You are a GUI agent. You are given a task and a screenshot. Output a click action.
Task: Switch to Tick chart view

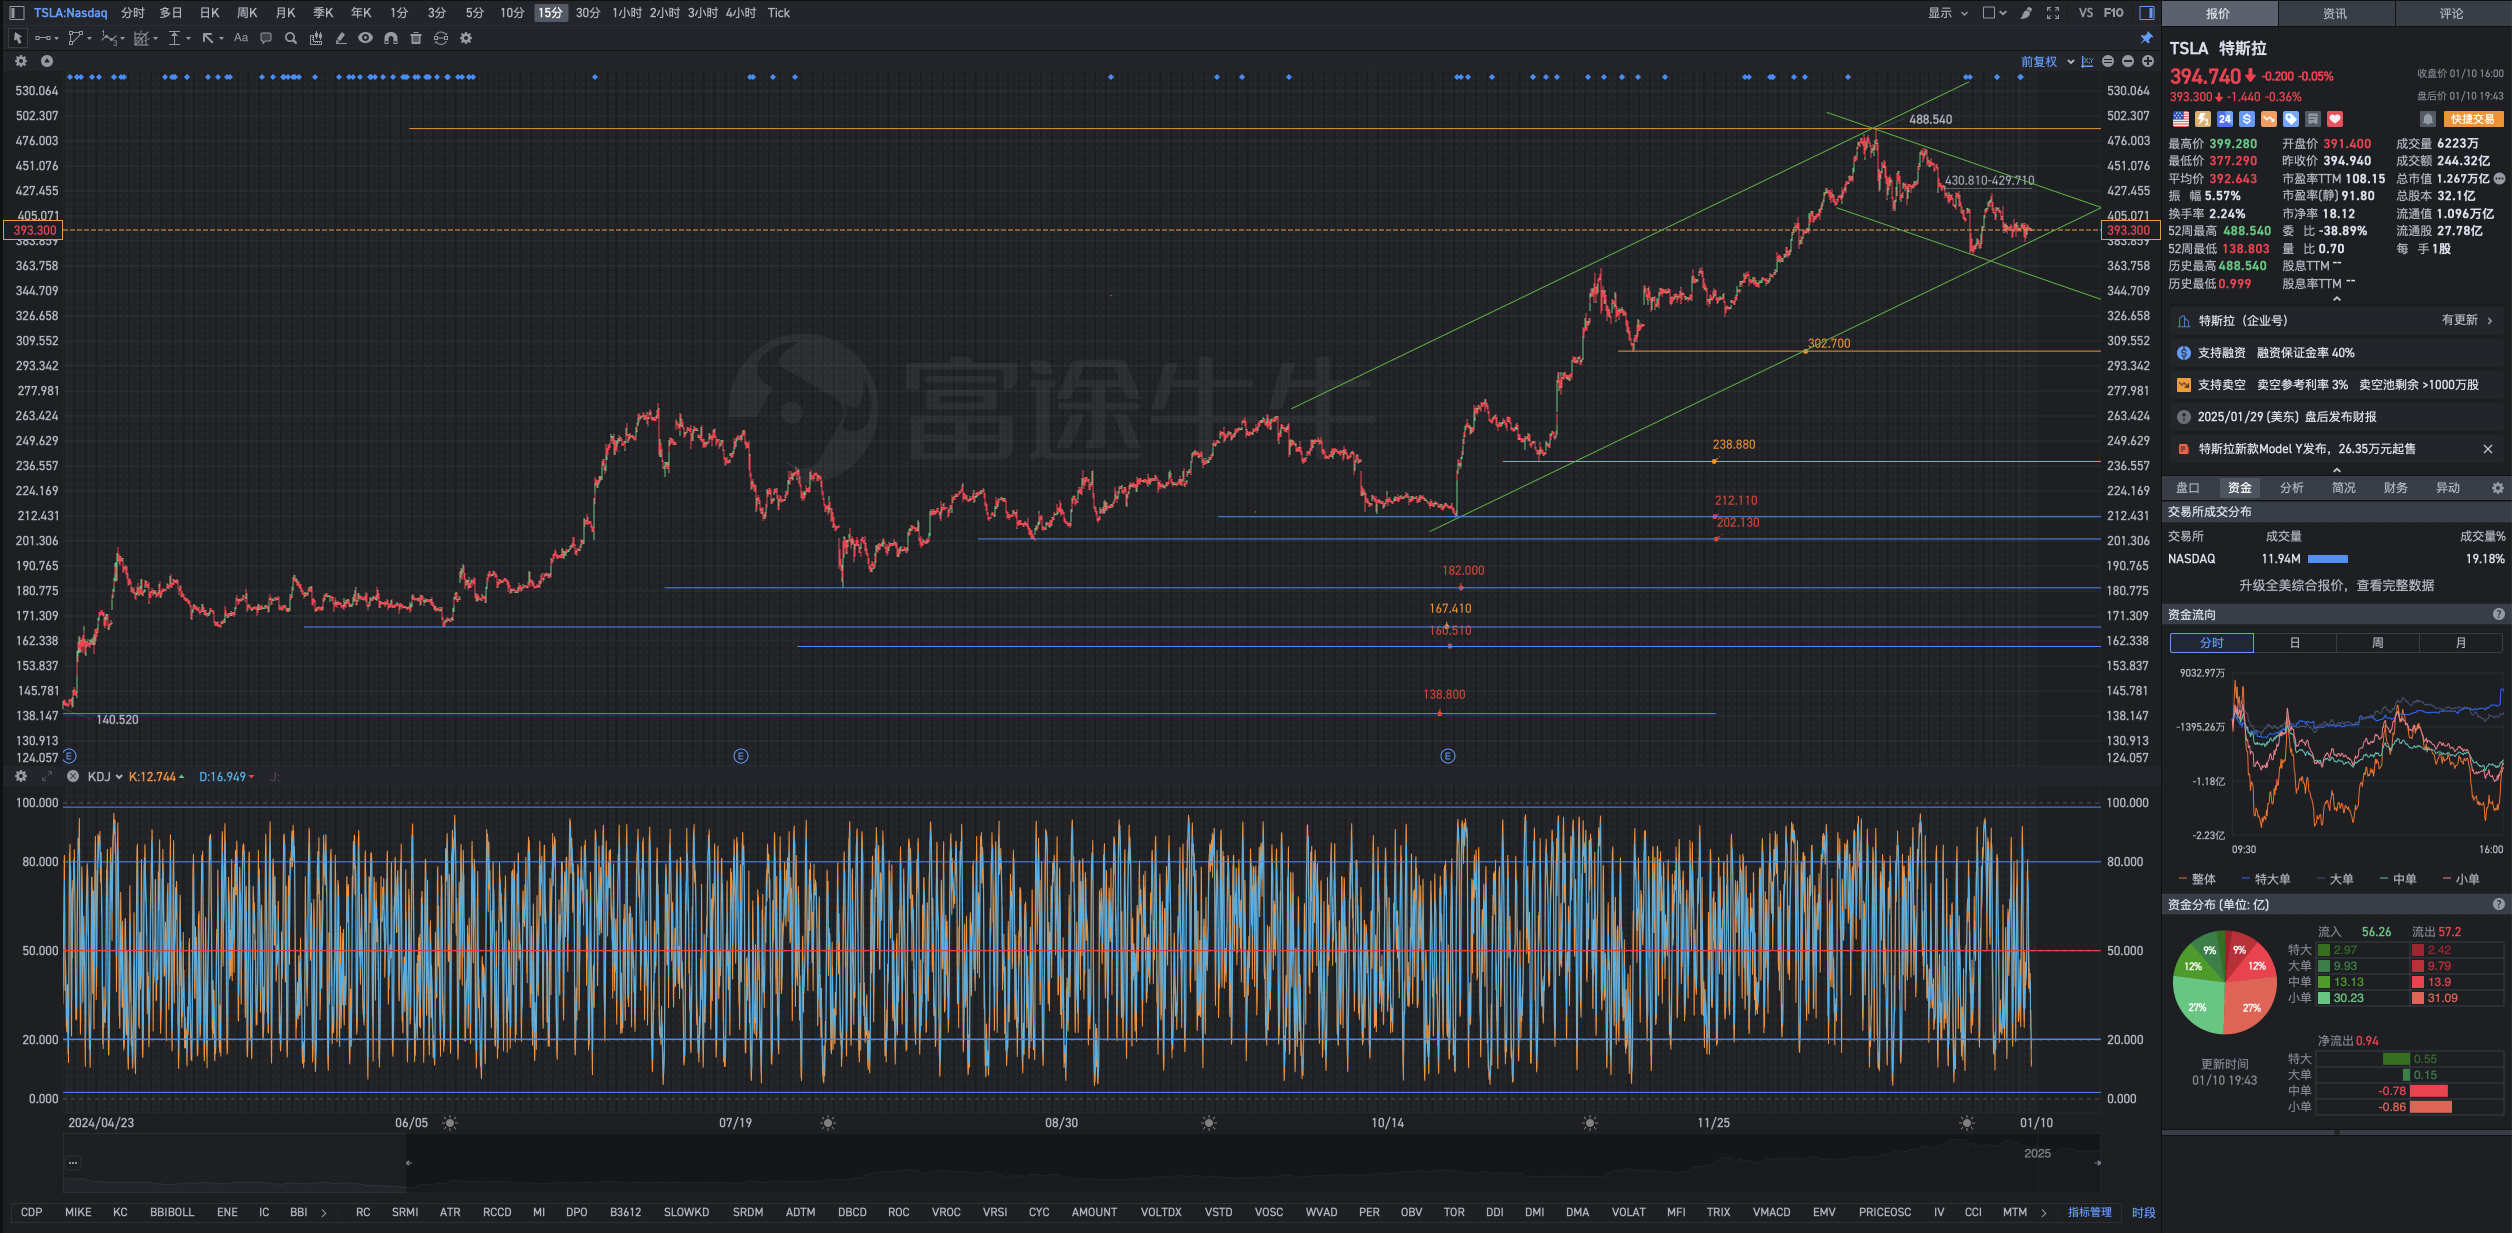[x=779, y=13]
